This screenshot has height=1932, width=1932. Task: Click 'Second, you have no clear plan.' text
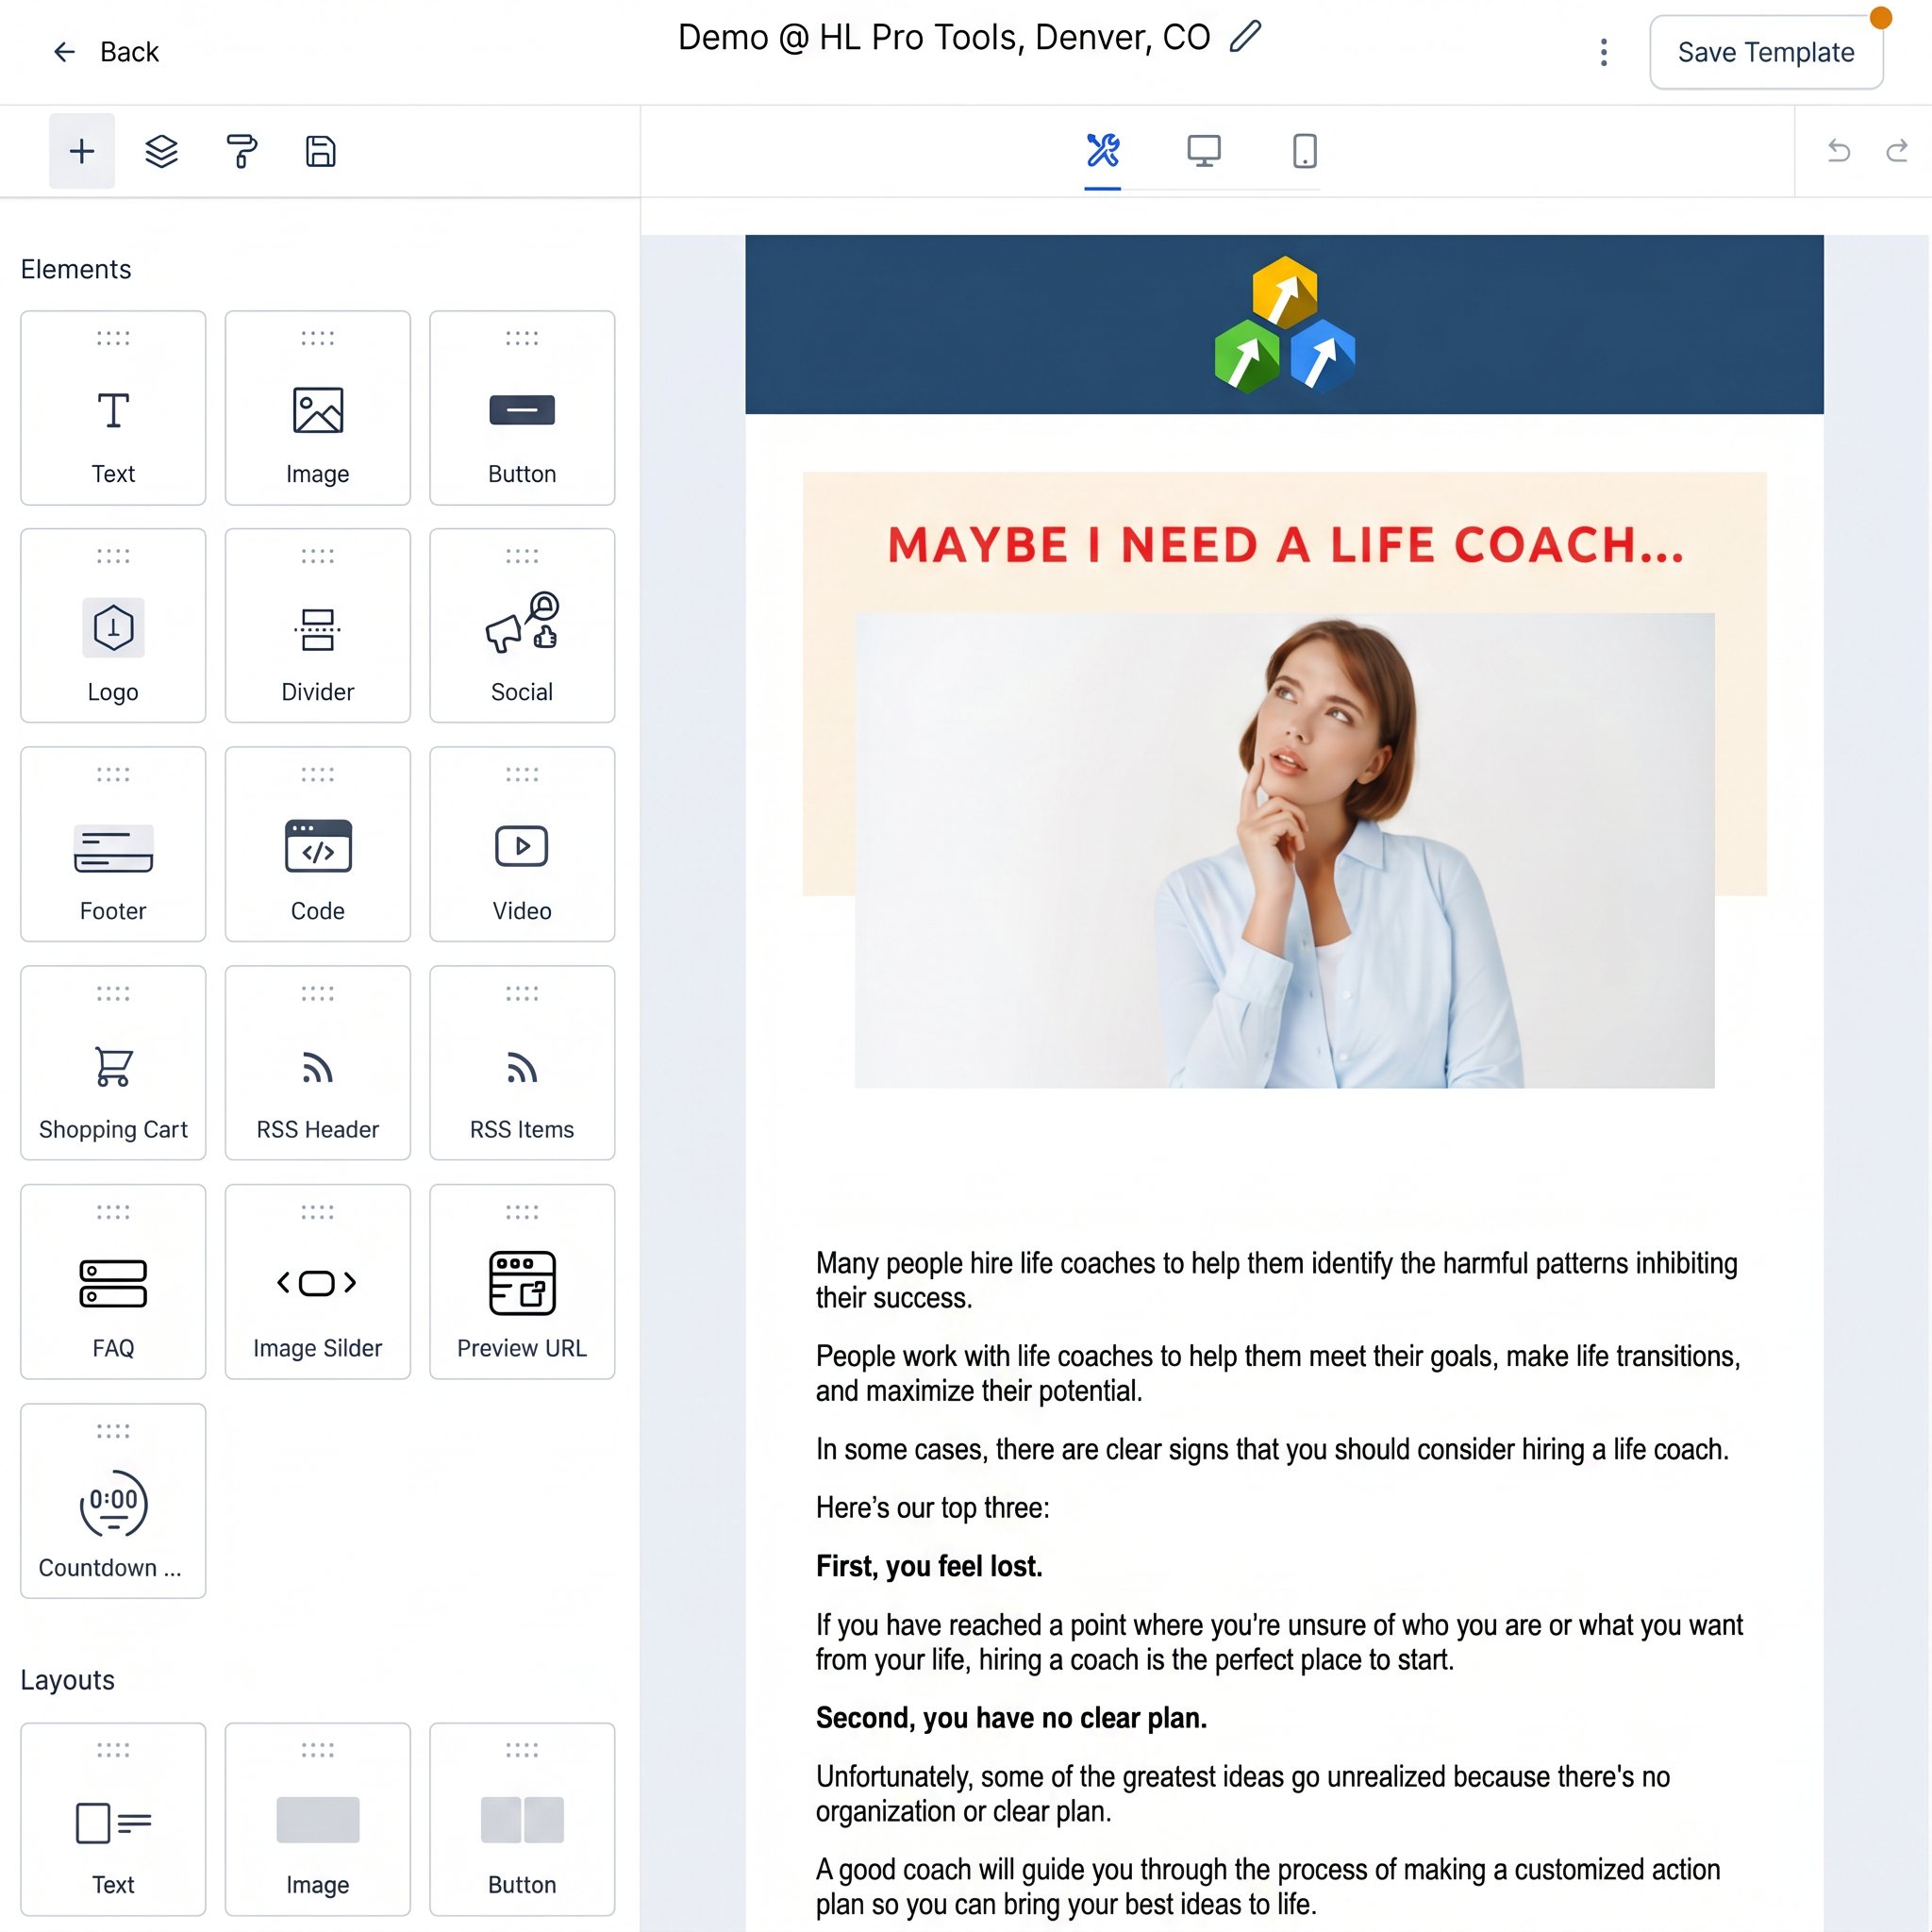pos(1011,1718)
